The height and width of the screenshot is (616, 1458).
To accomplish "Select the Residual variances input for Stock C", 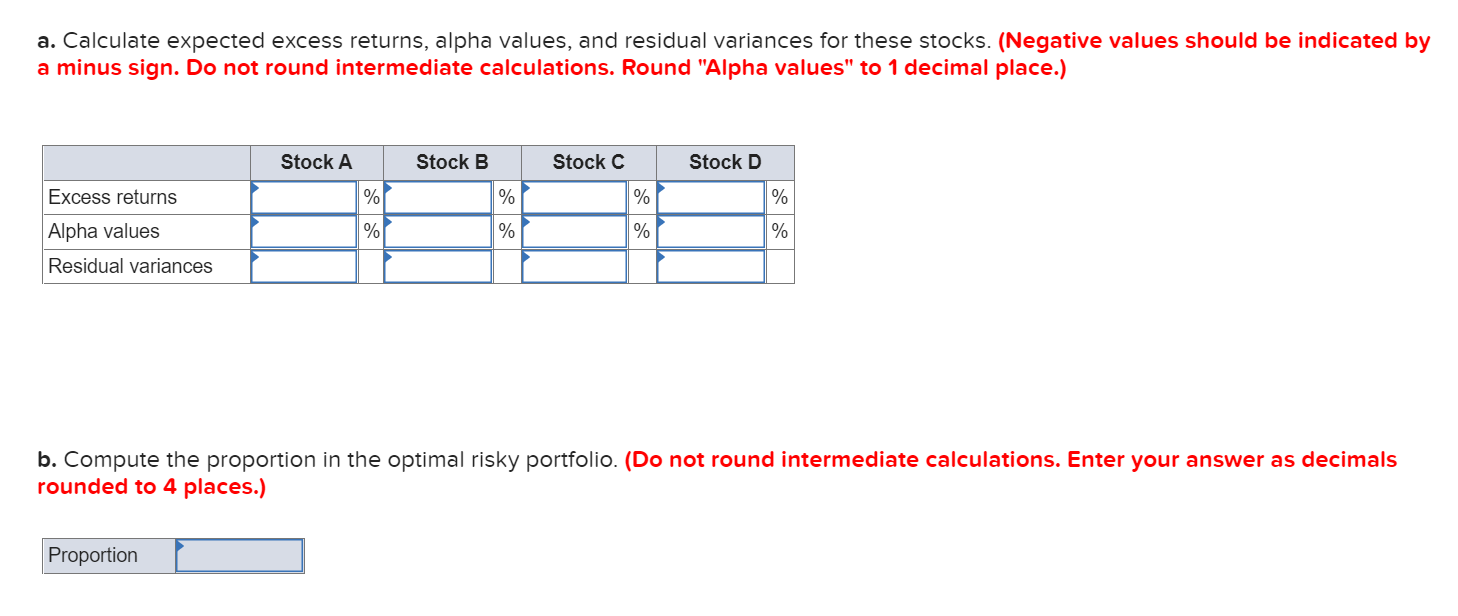I will point(573,265).
